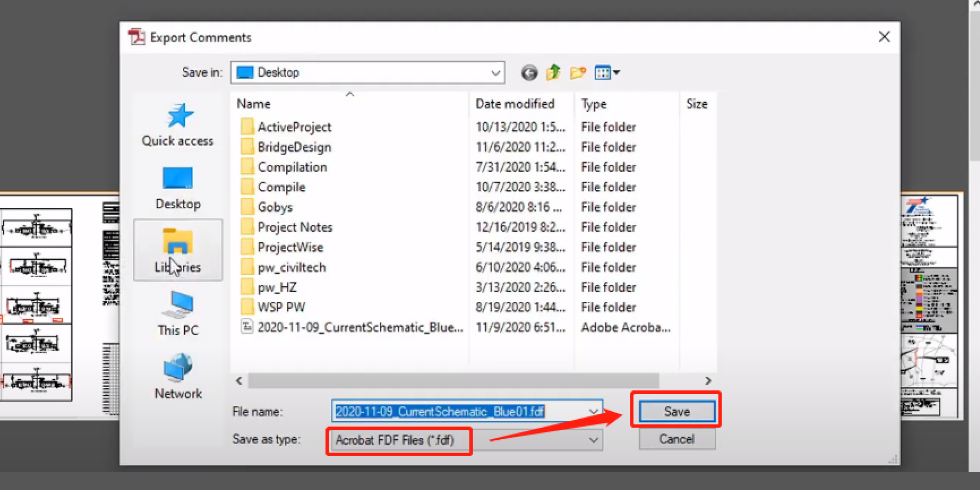Image resolution: width=980 pixels, height=490 pixels.
Task: Select the BridgeDesign folder
Action: (294, 147)
